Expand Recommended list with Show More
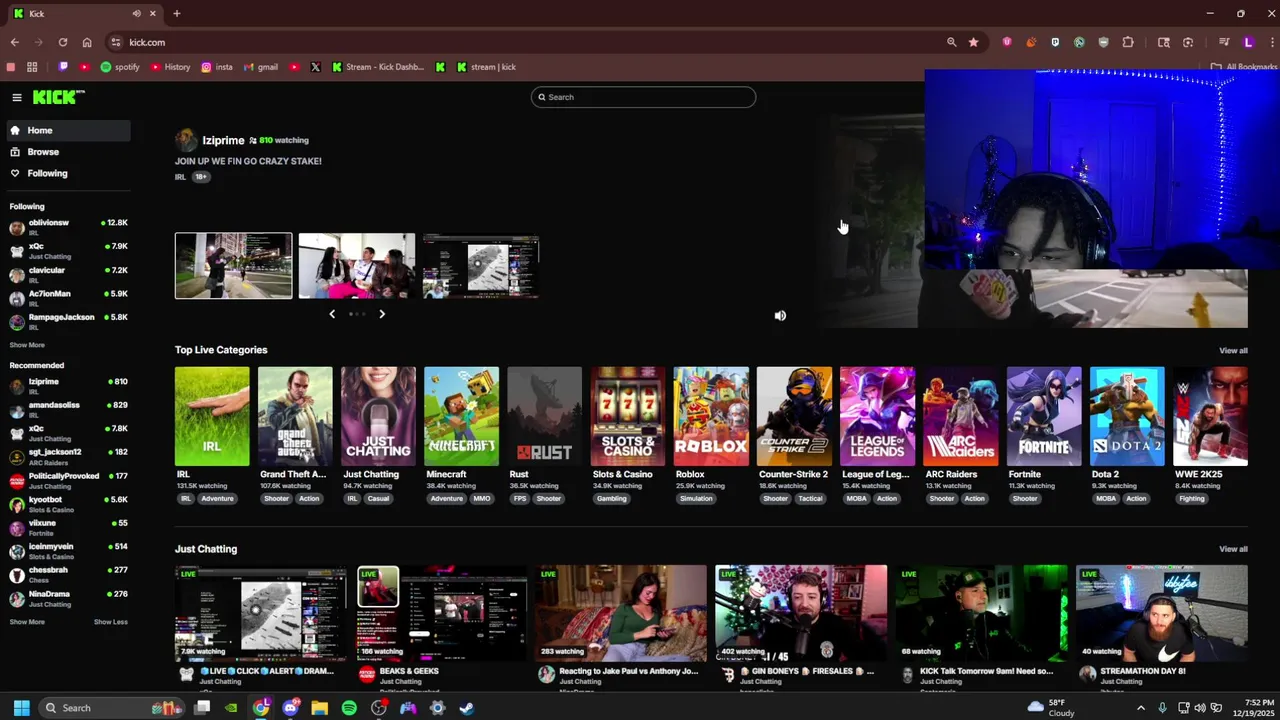The width and height of the screenshot is (1280, 720). [x=27, y=622]
